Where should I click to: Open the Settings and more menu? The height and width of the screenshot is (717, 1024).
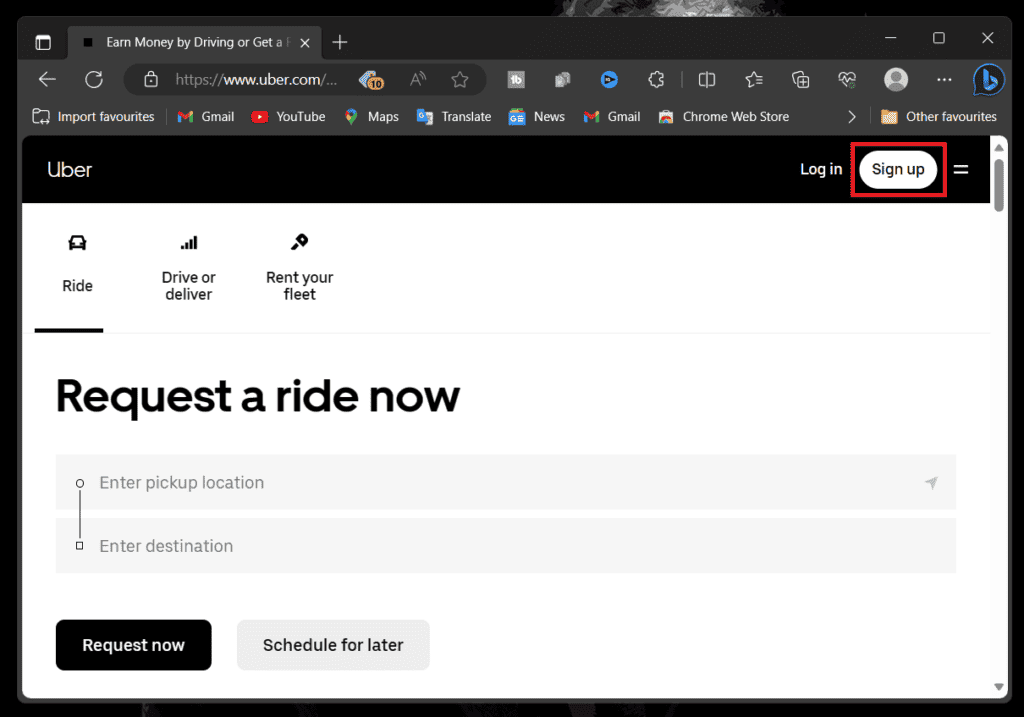pos(943,79)
